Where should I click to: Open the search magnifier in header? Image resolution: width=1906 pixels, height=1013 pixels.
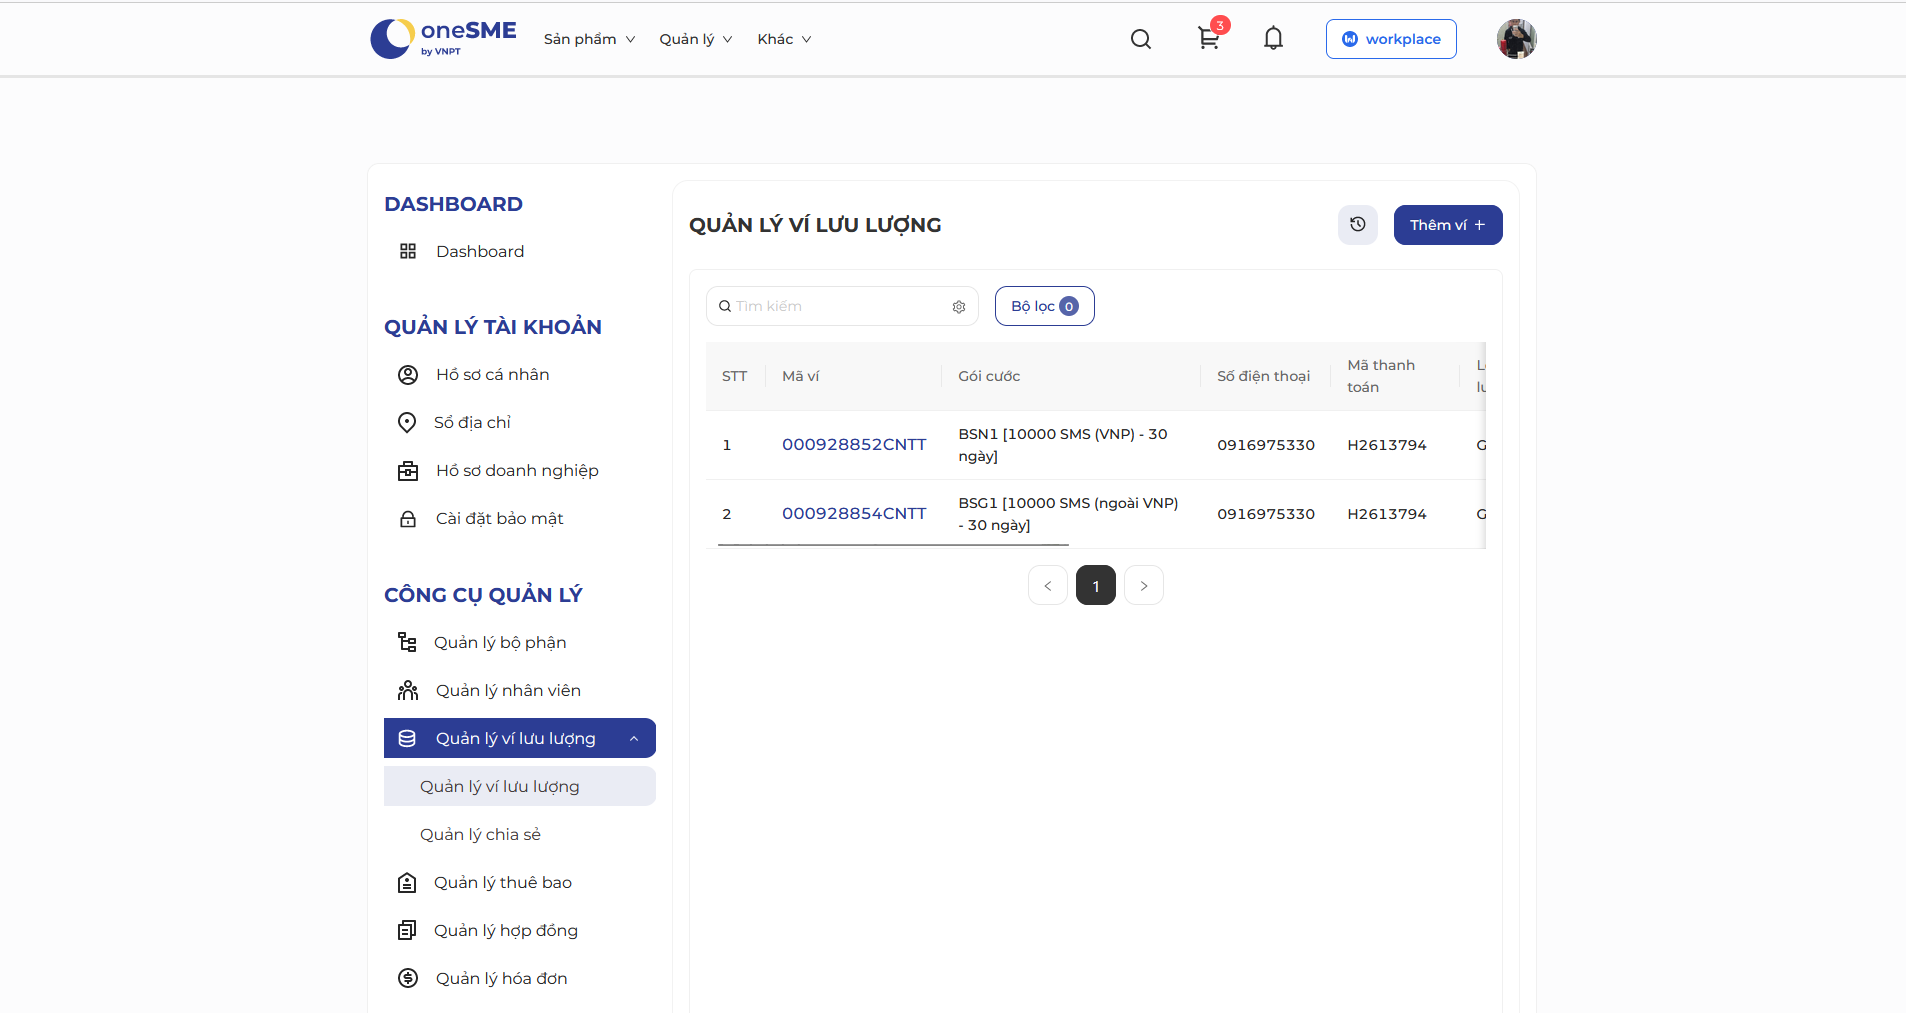1141,39
